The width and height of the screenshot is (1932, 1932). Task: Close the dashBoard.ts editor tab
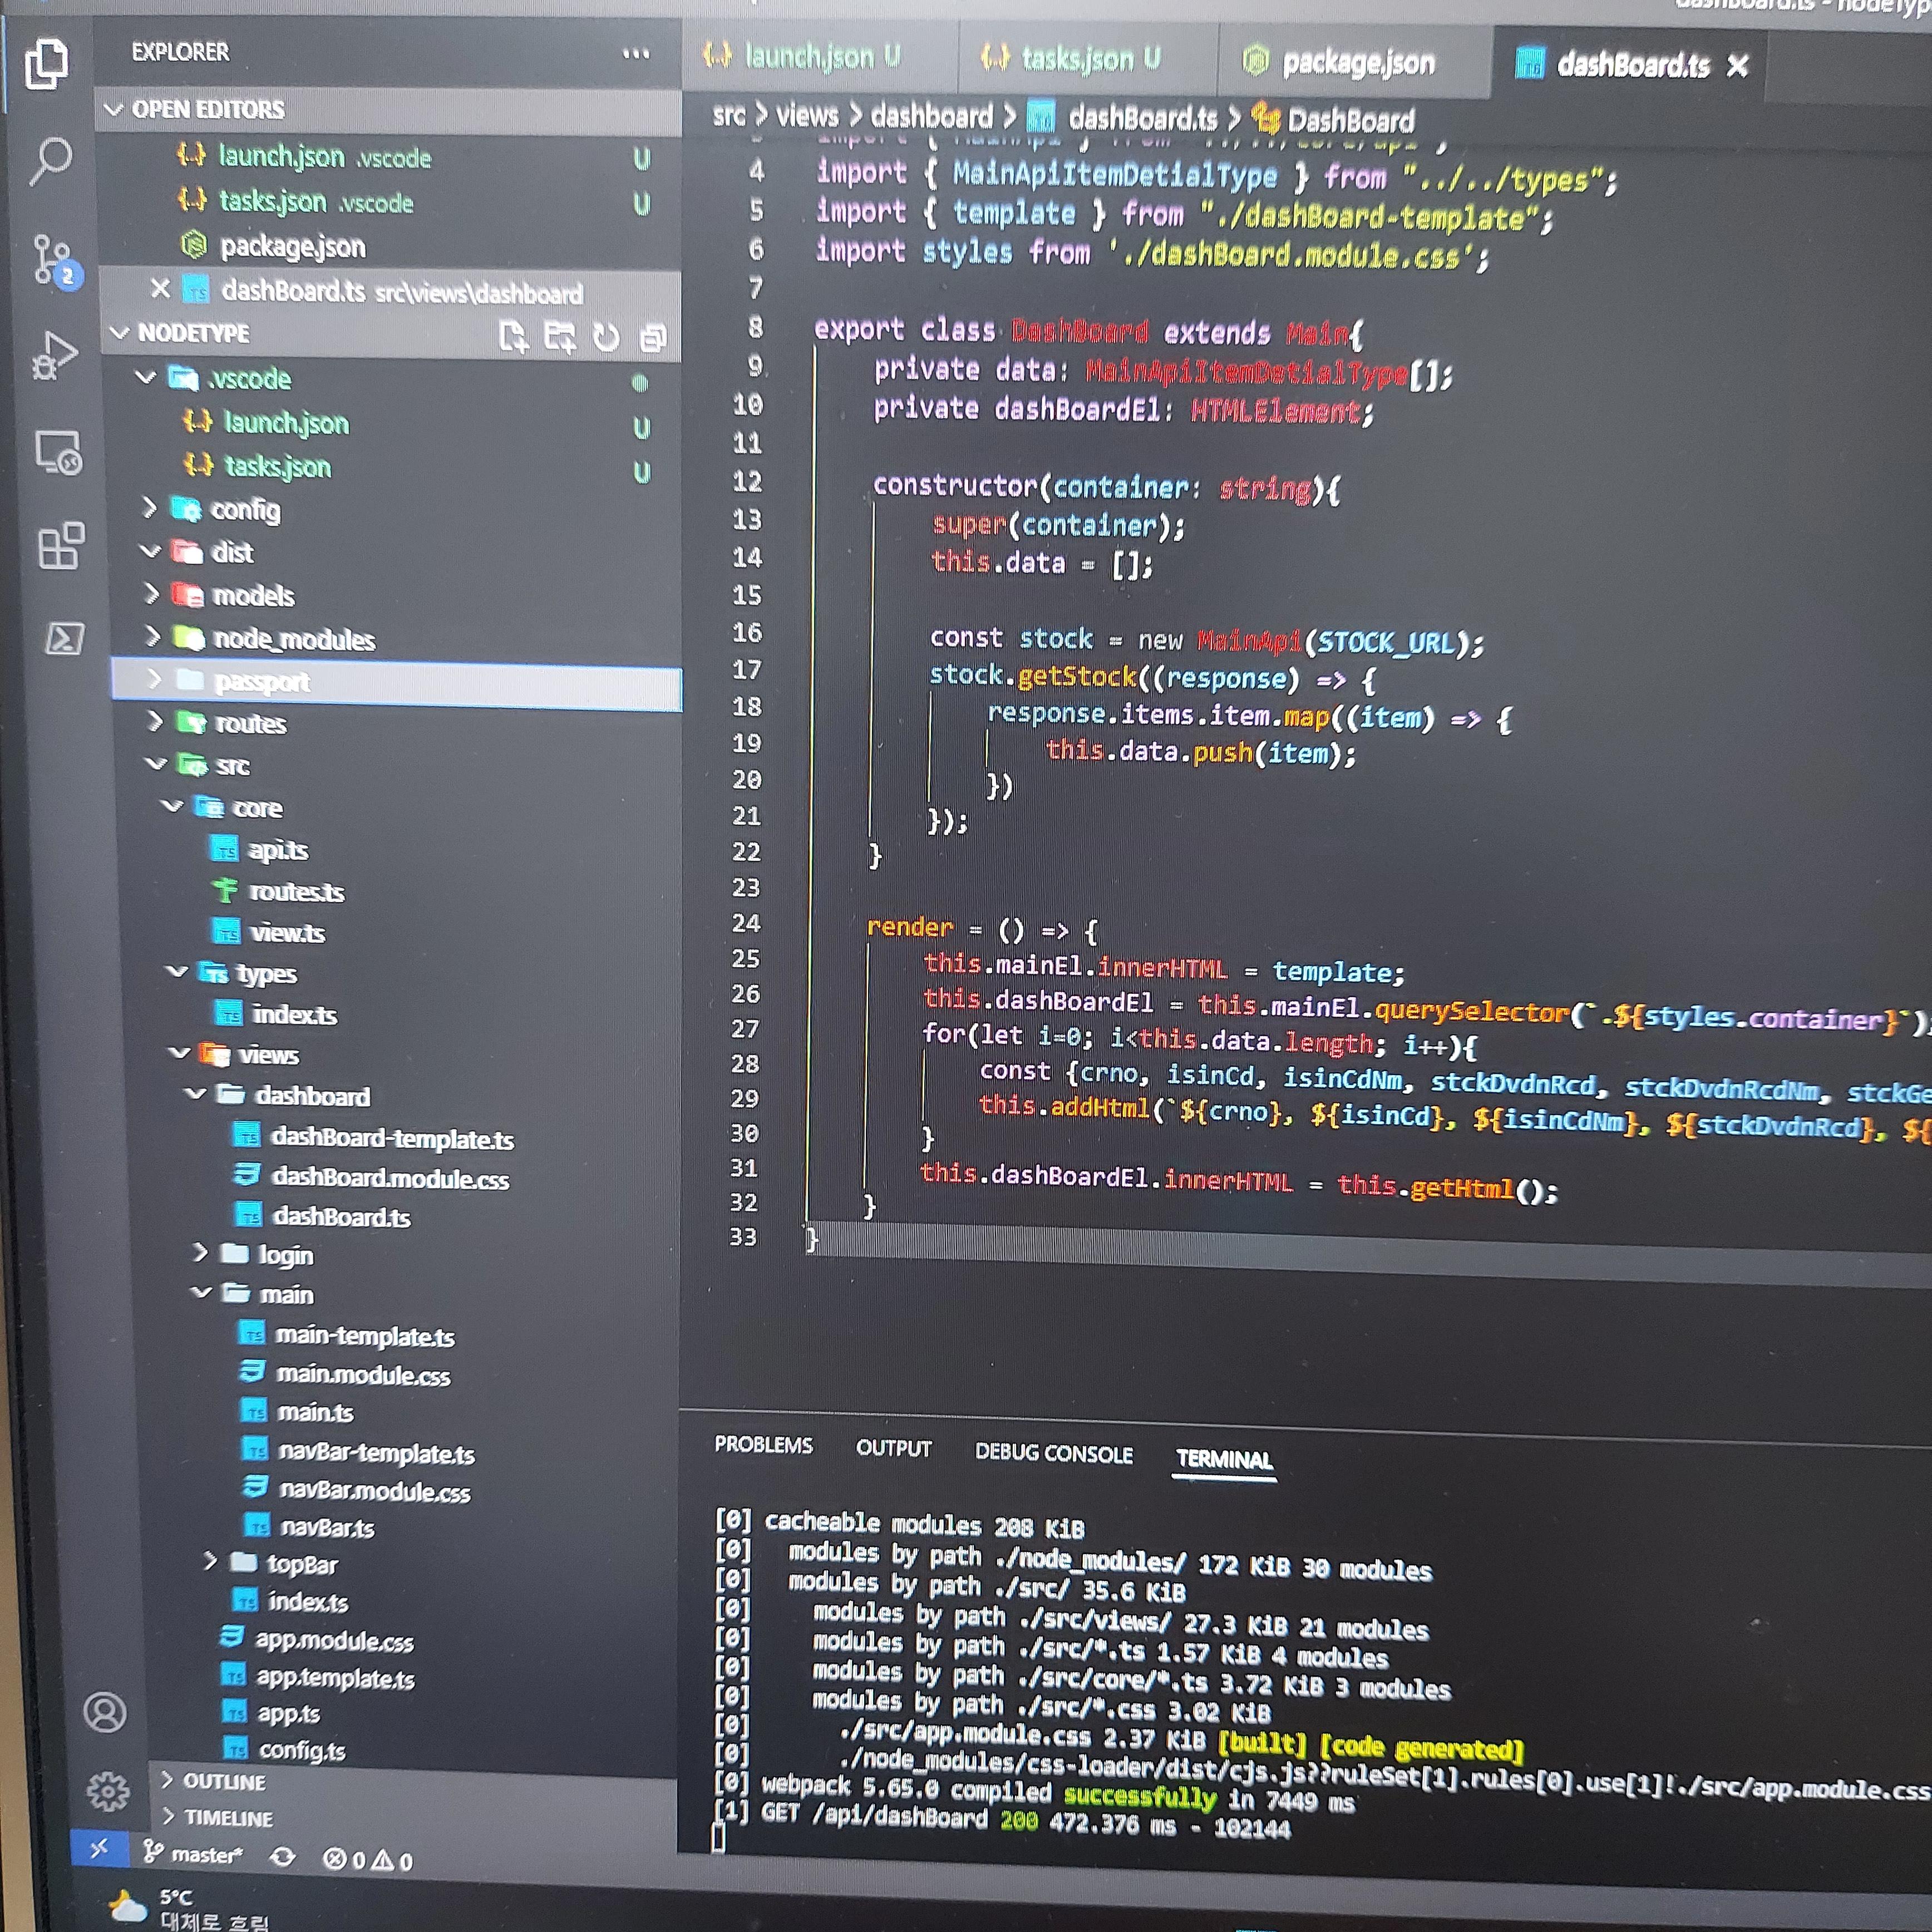click(1738, 66)
